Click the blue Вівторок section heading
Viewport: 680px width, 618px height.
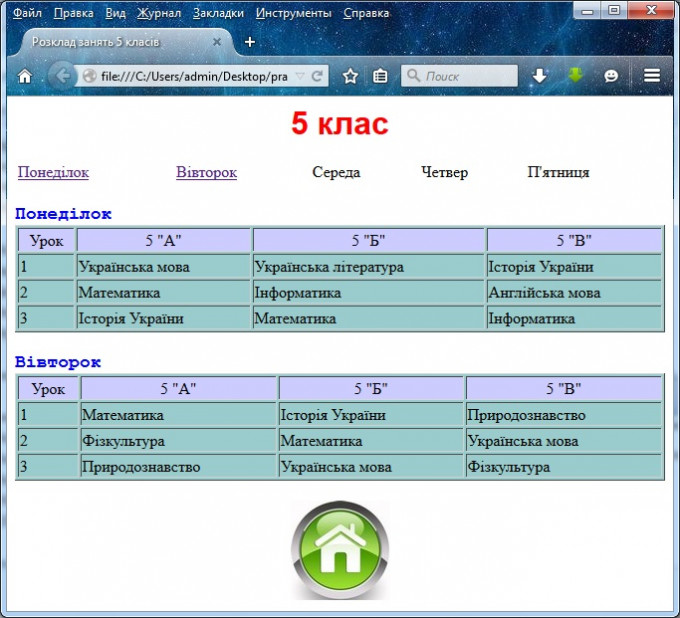[x=58, y=362]
